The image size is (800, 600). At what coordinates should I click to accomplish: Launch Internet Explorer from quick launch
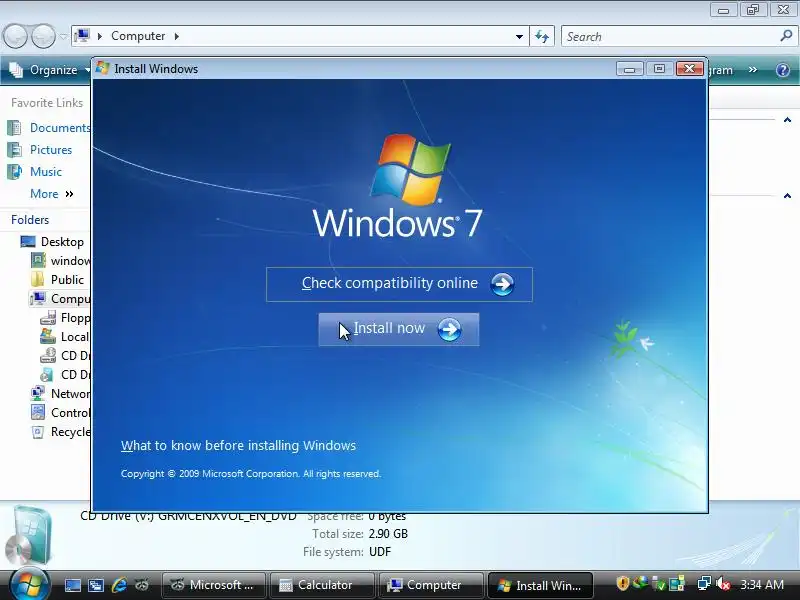coord(119,585)
